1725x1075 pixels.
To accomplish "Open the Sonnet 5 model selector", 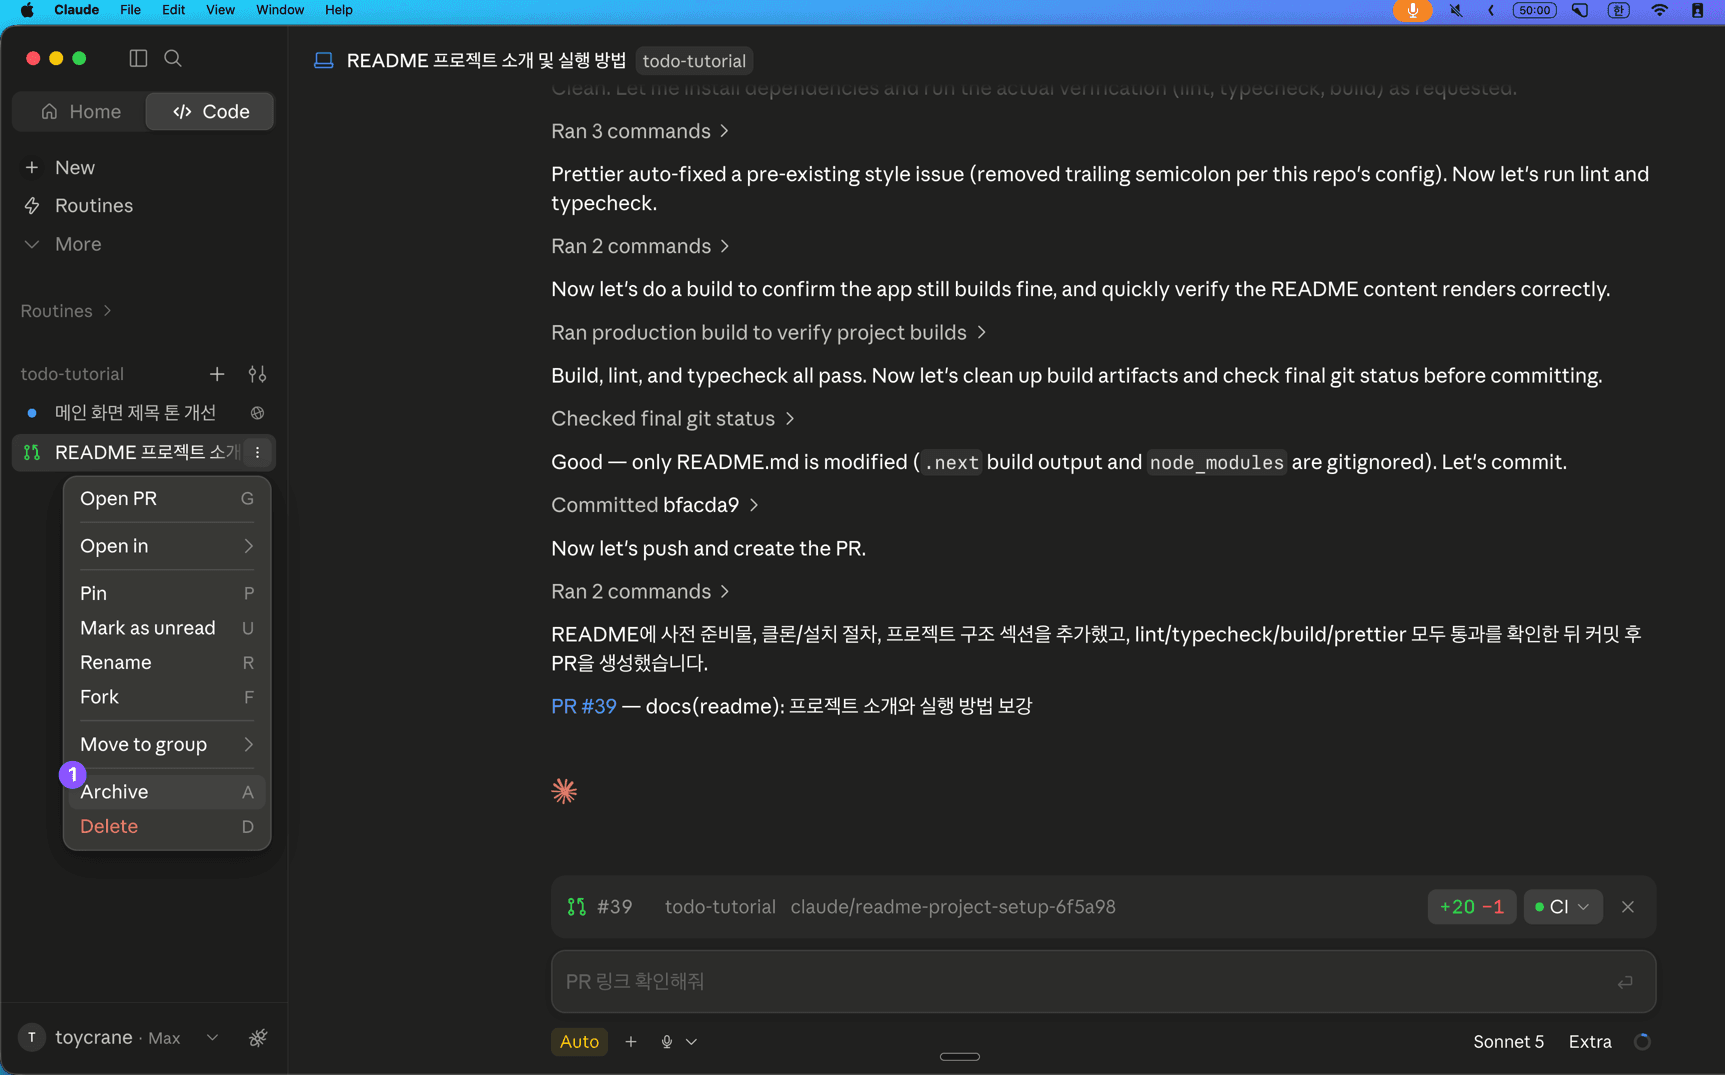I will pyautogui.click(x=1508, y=1041).
